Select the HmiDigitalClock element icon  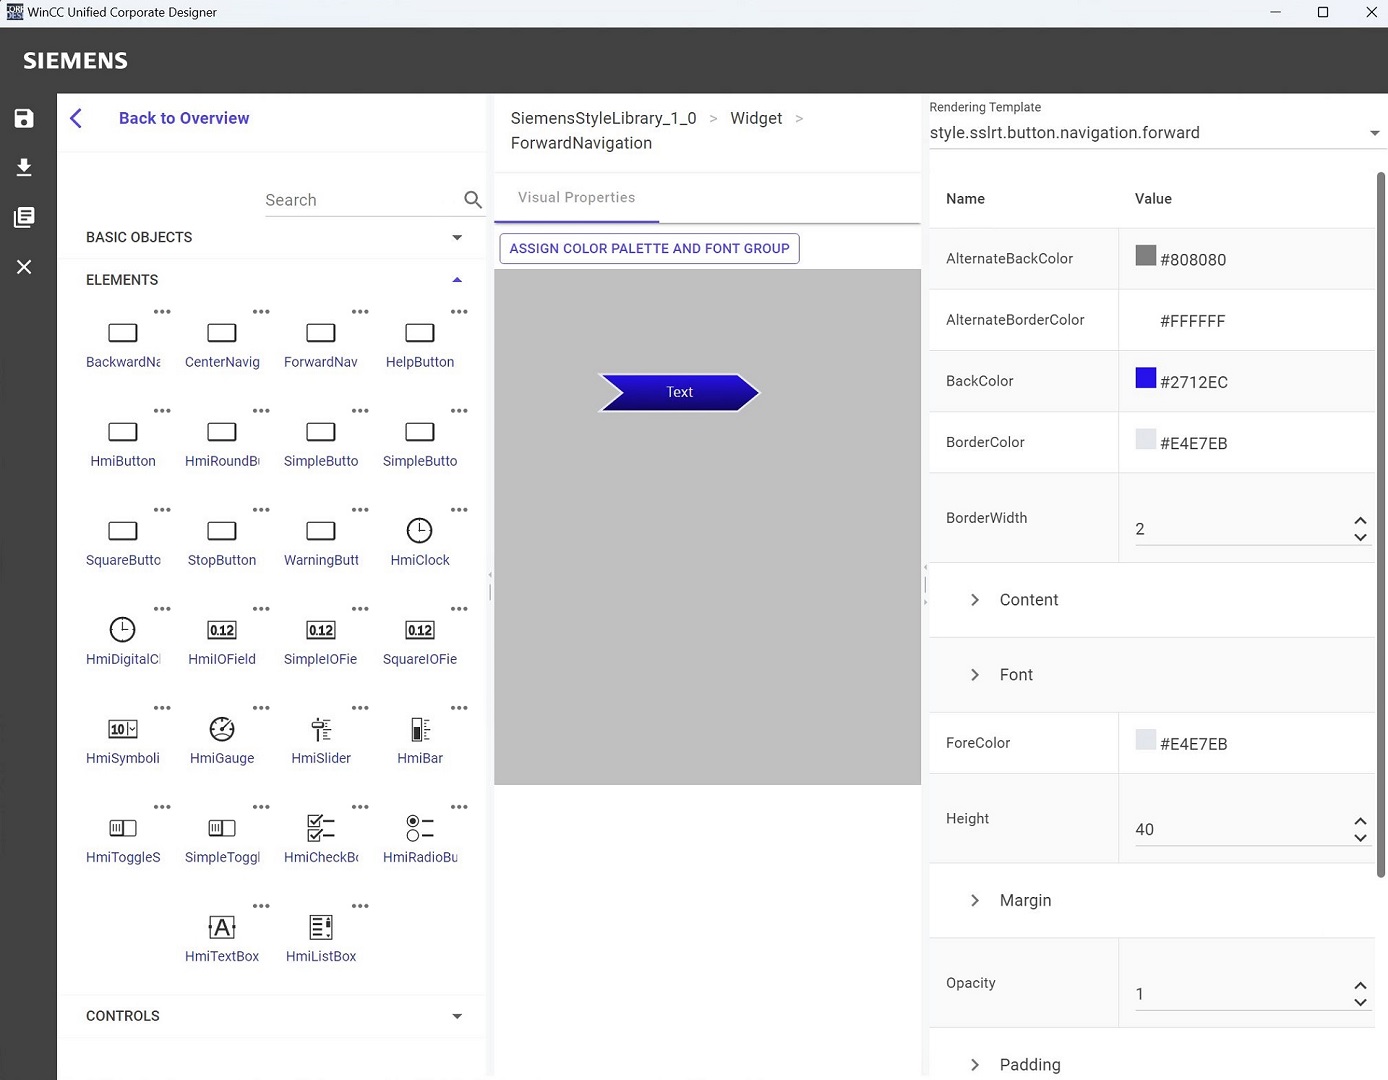click(x=122, y=629)
